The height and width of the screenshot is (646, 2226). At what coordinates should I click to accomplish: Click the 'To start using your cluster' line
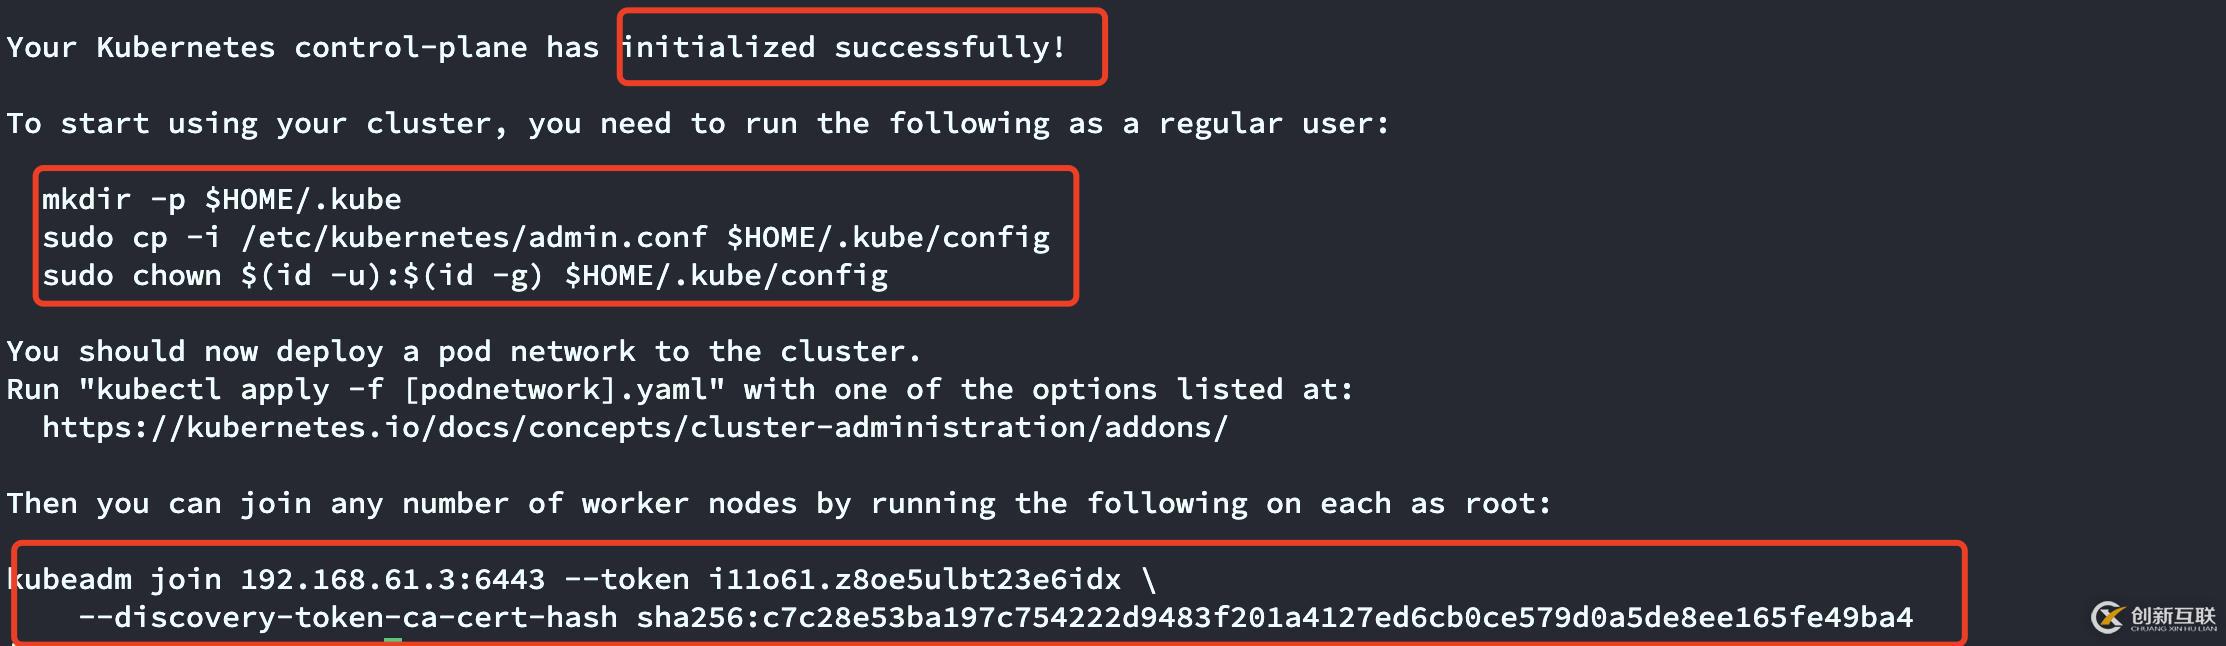pos(698,124)
